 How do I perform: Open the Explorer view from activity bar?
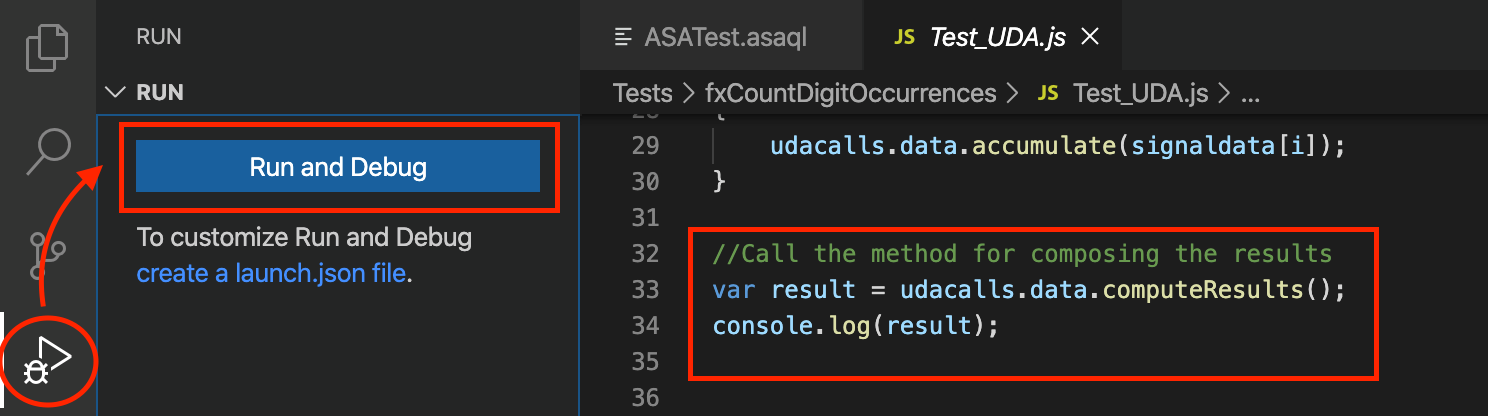click(x=47, y=47)
